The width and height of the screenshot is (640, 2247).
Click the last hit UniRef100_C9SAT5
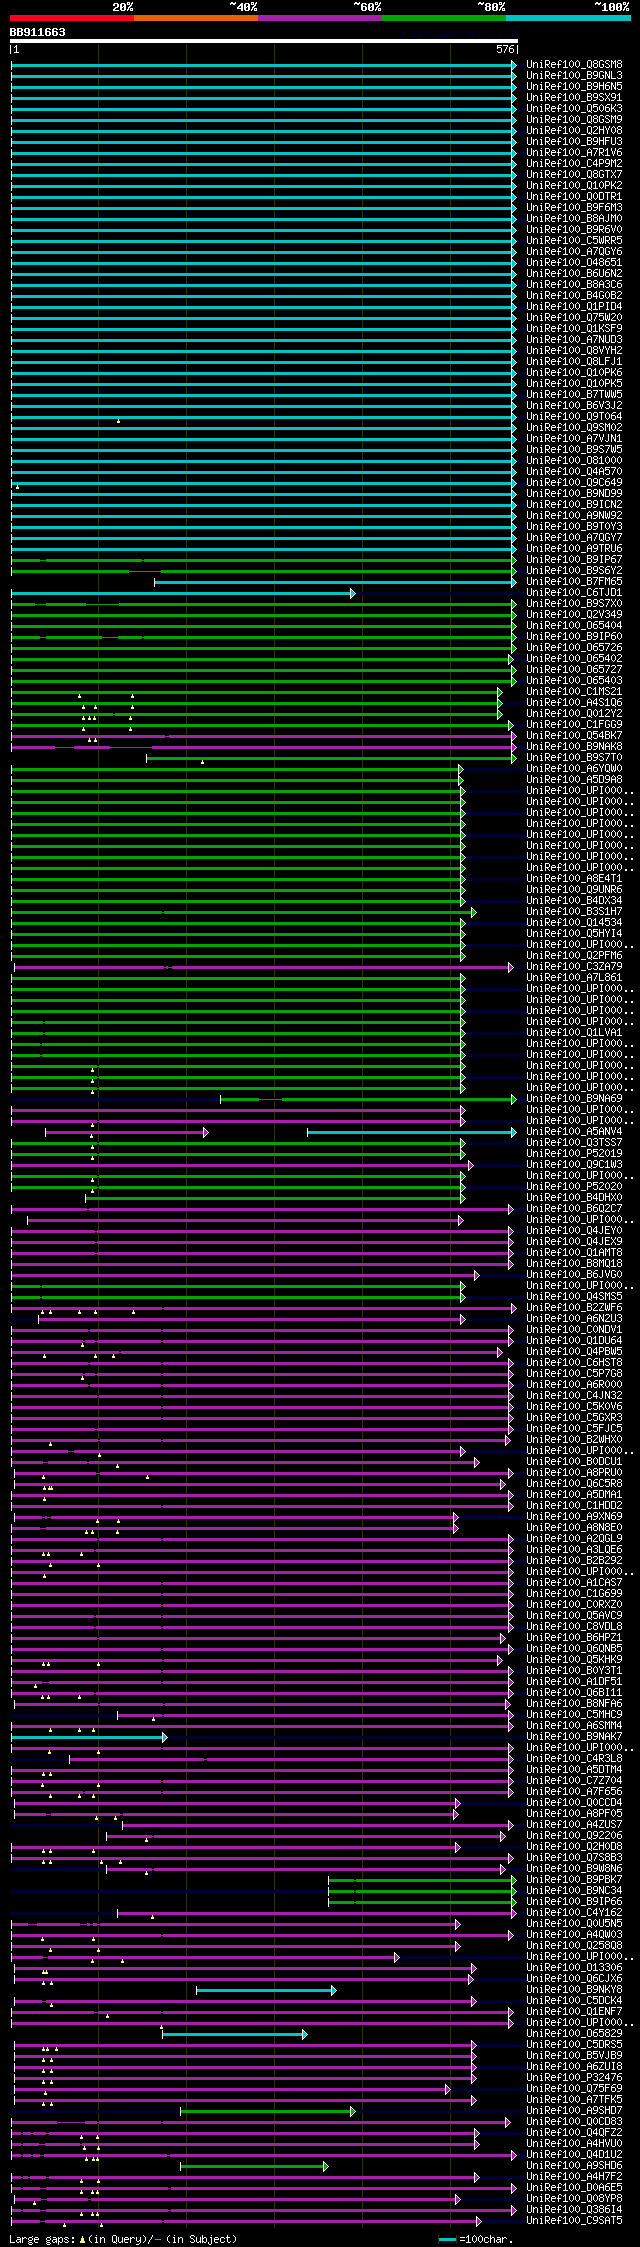coord(574,2220)
